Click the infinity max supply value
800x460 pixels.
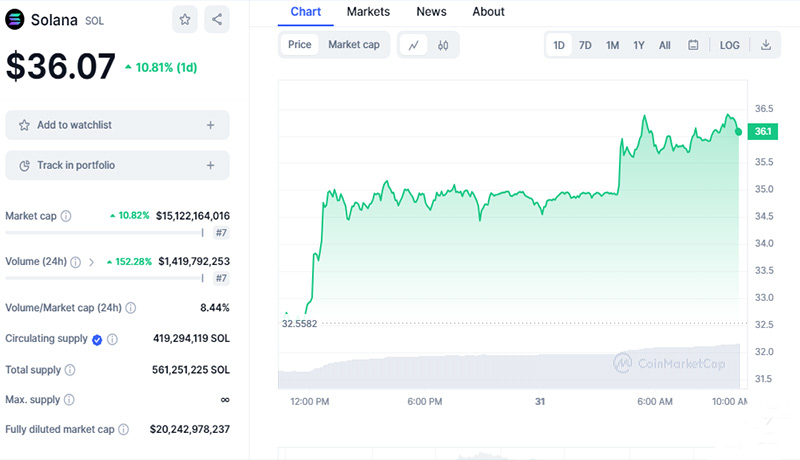coord(224,400)
